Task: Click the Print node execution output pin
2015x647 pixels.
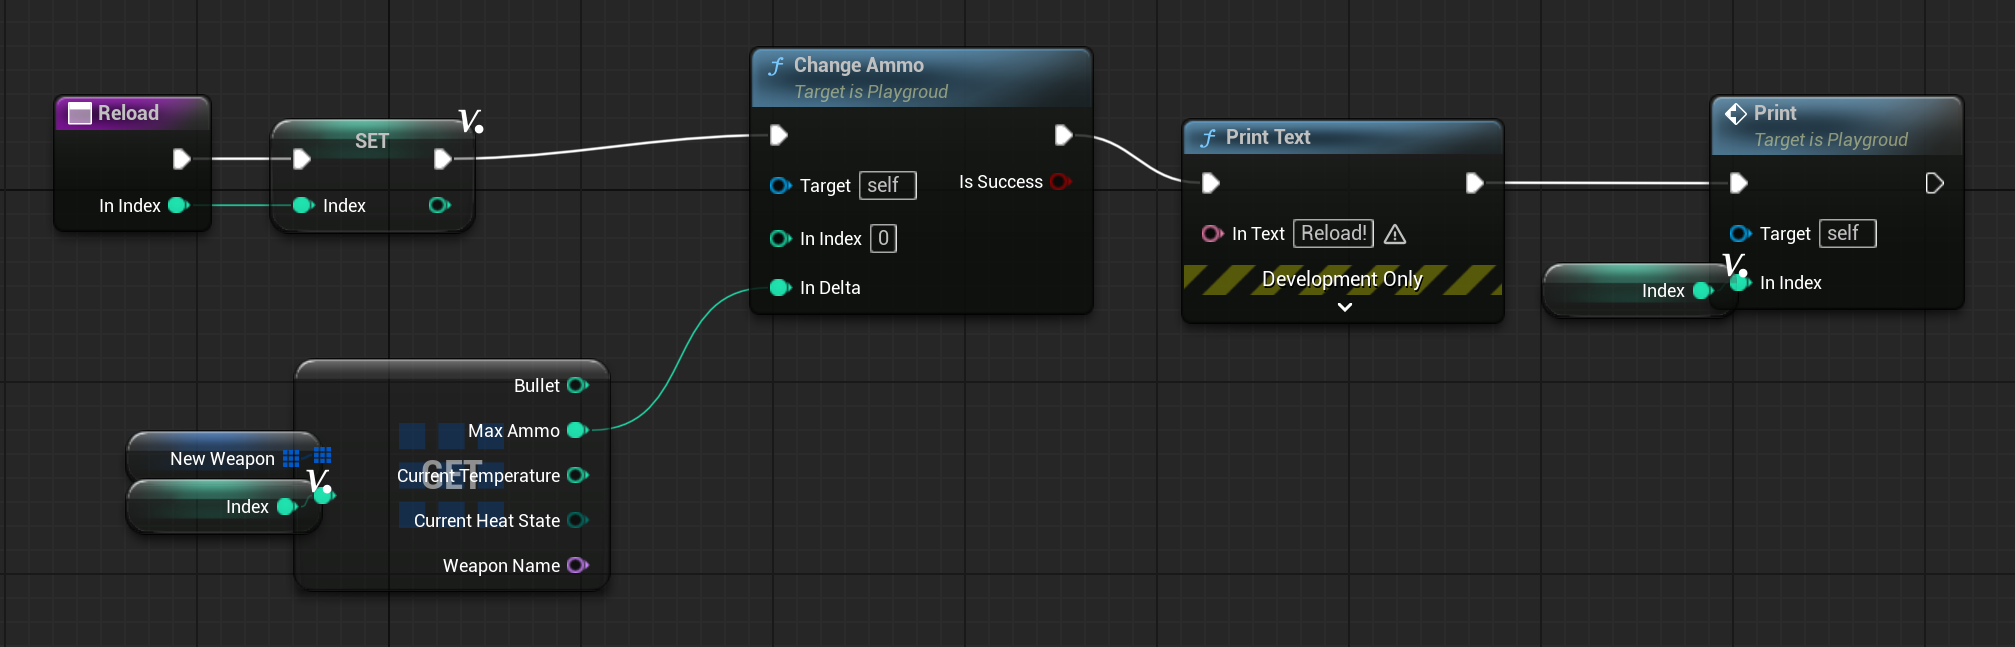Action: click(x=1934, y=183)
